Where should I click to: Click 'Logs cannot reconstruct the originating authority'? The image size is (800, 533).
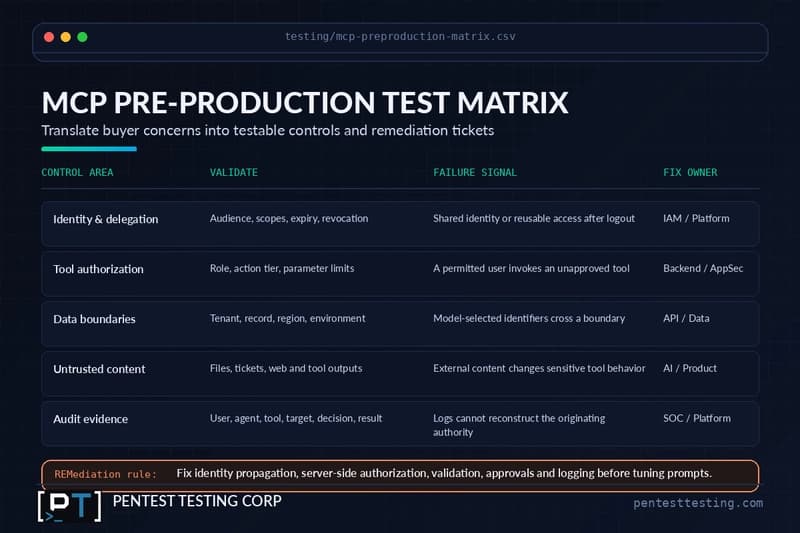point(519,425)
